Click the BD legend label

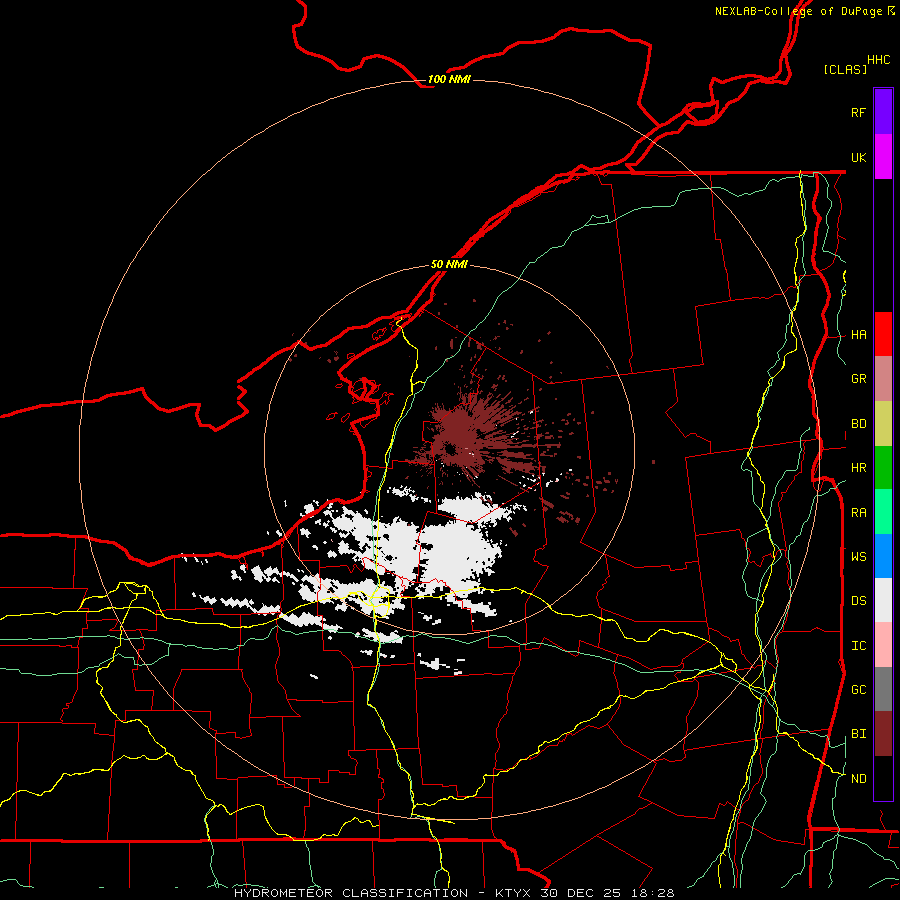point(859,424)
